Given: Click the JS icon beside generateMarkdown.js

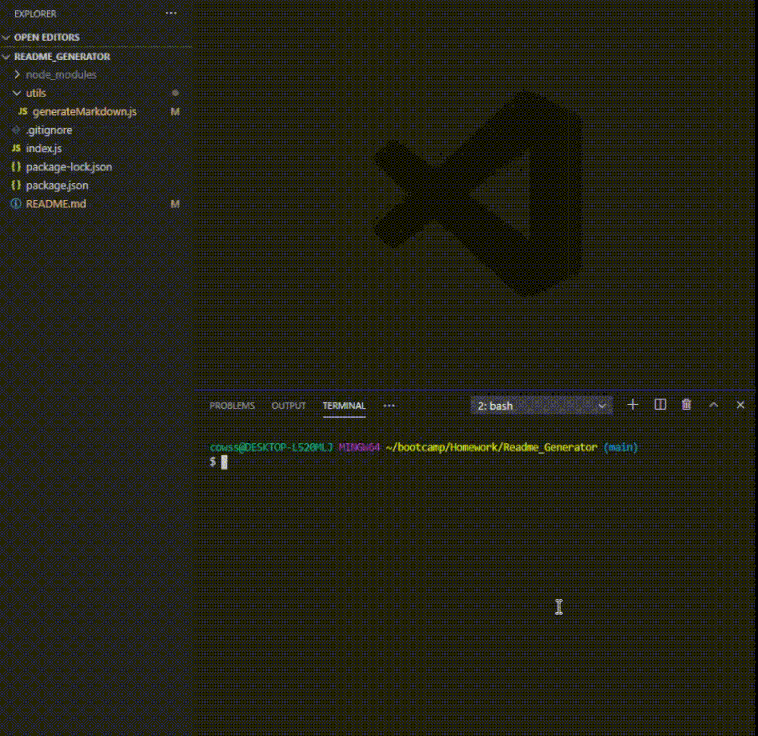Looking at the screenshot, I should pyautogui.click(x=22, y=111).
